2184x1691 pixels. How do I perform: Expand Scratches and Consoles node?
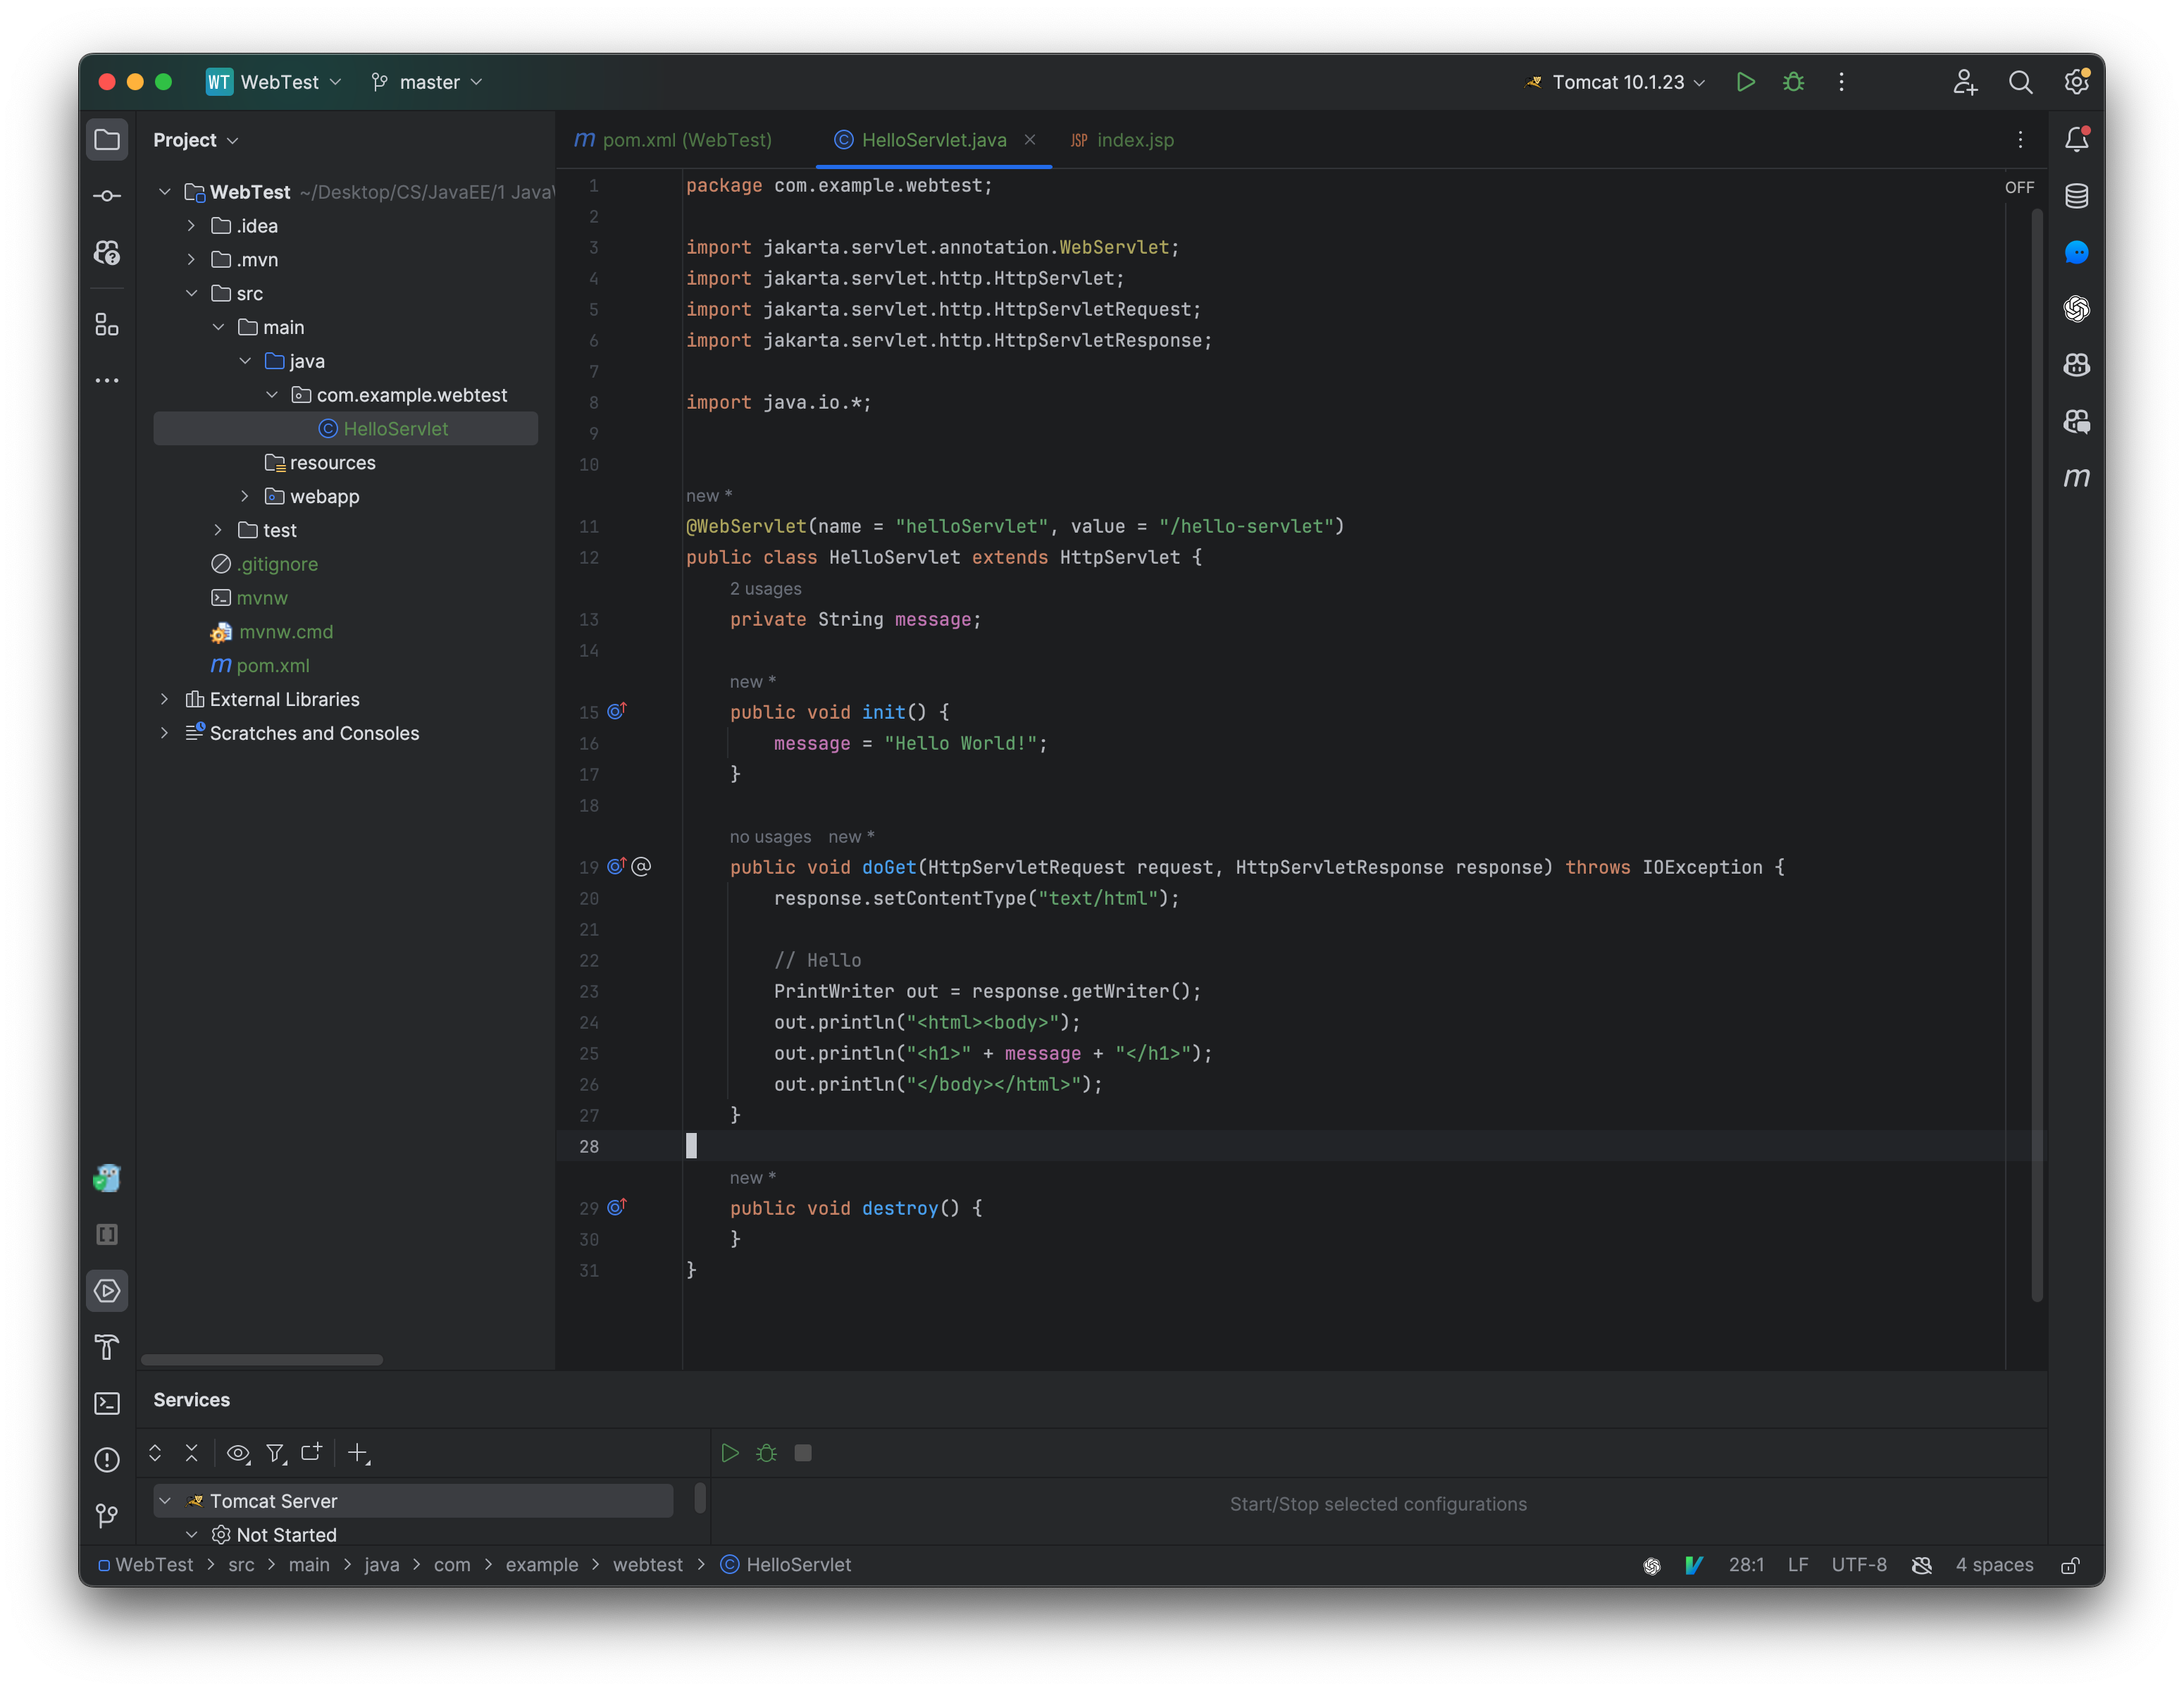[x=164, y=733]
